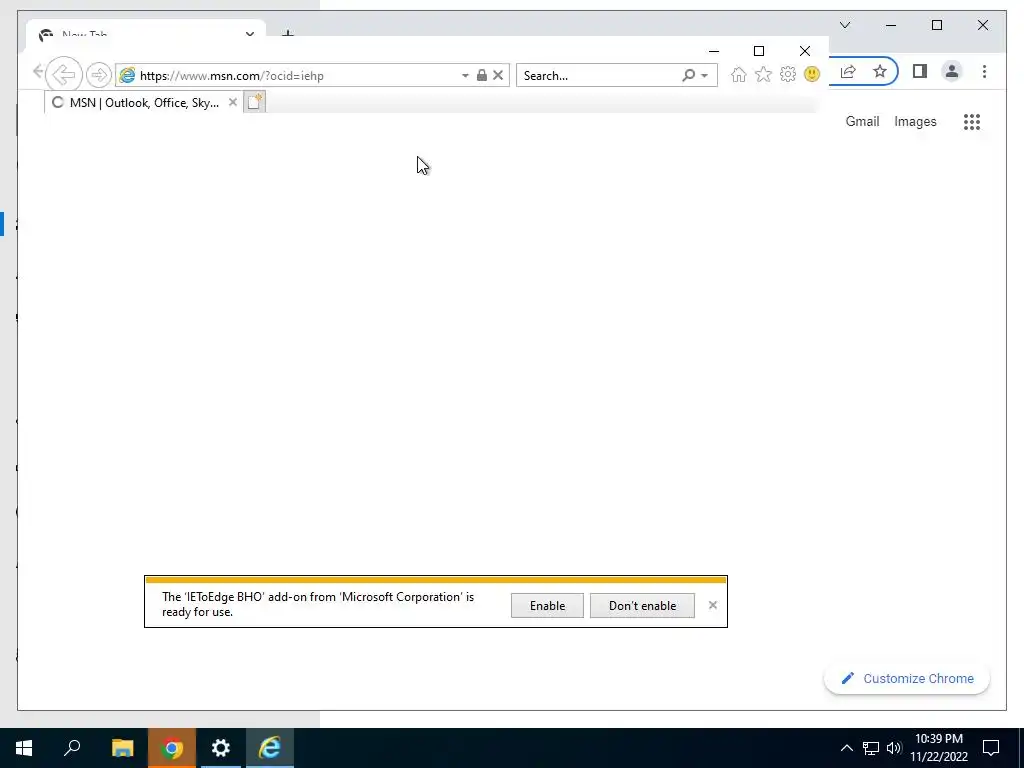Open the search provider dropdown arrow
Viewport: 1024px width, 768px height.
point(705,76)
